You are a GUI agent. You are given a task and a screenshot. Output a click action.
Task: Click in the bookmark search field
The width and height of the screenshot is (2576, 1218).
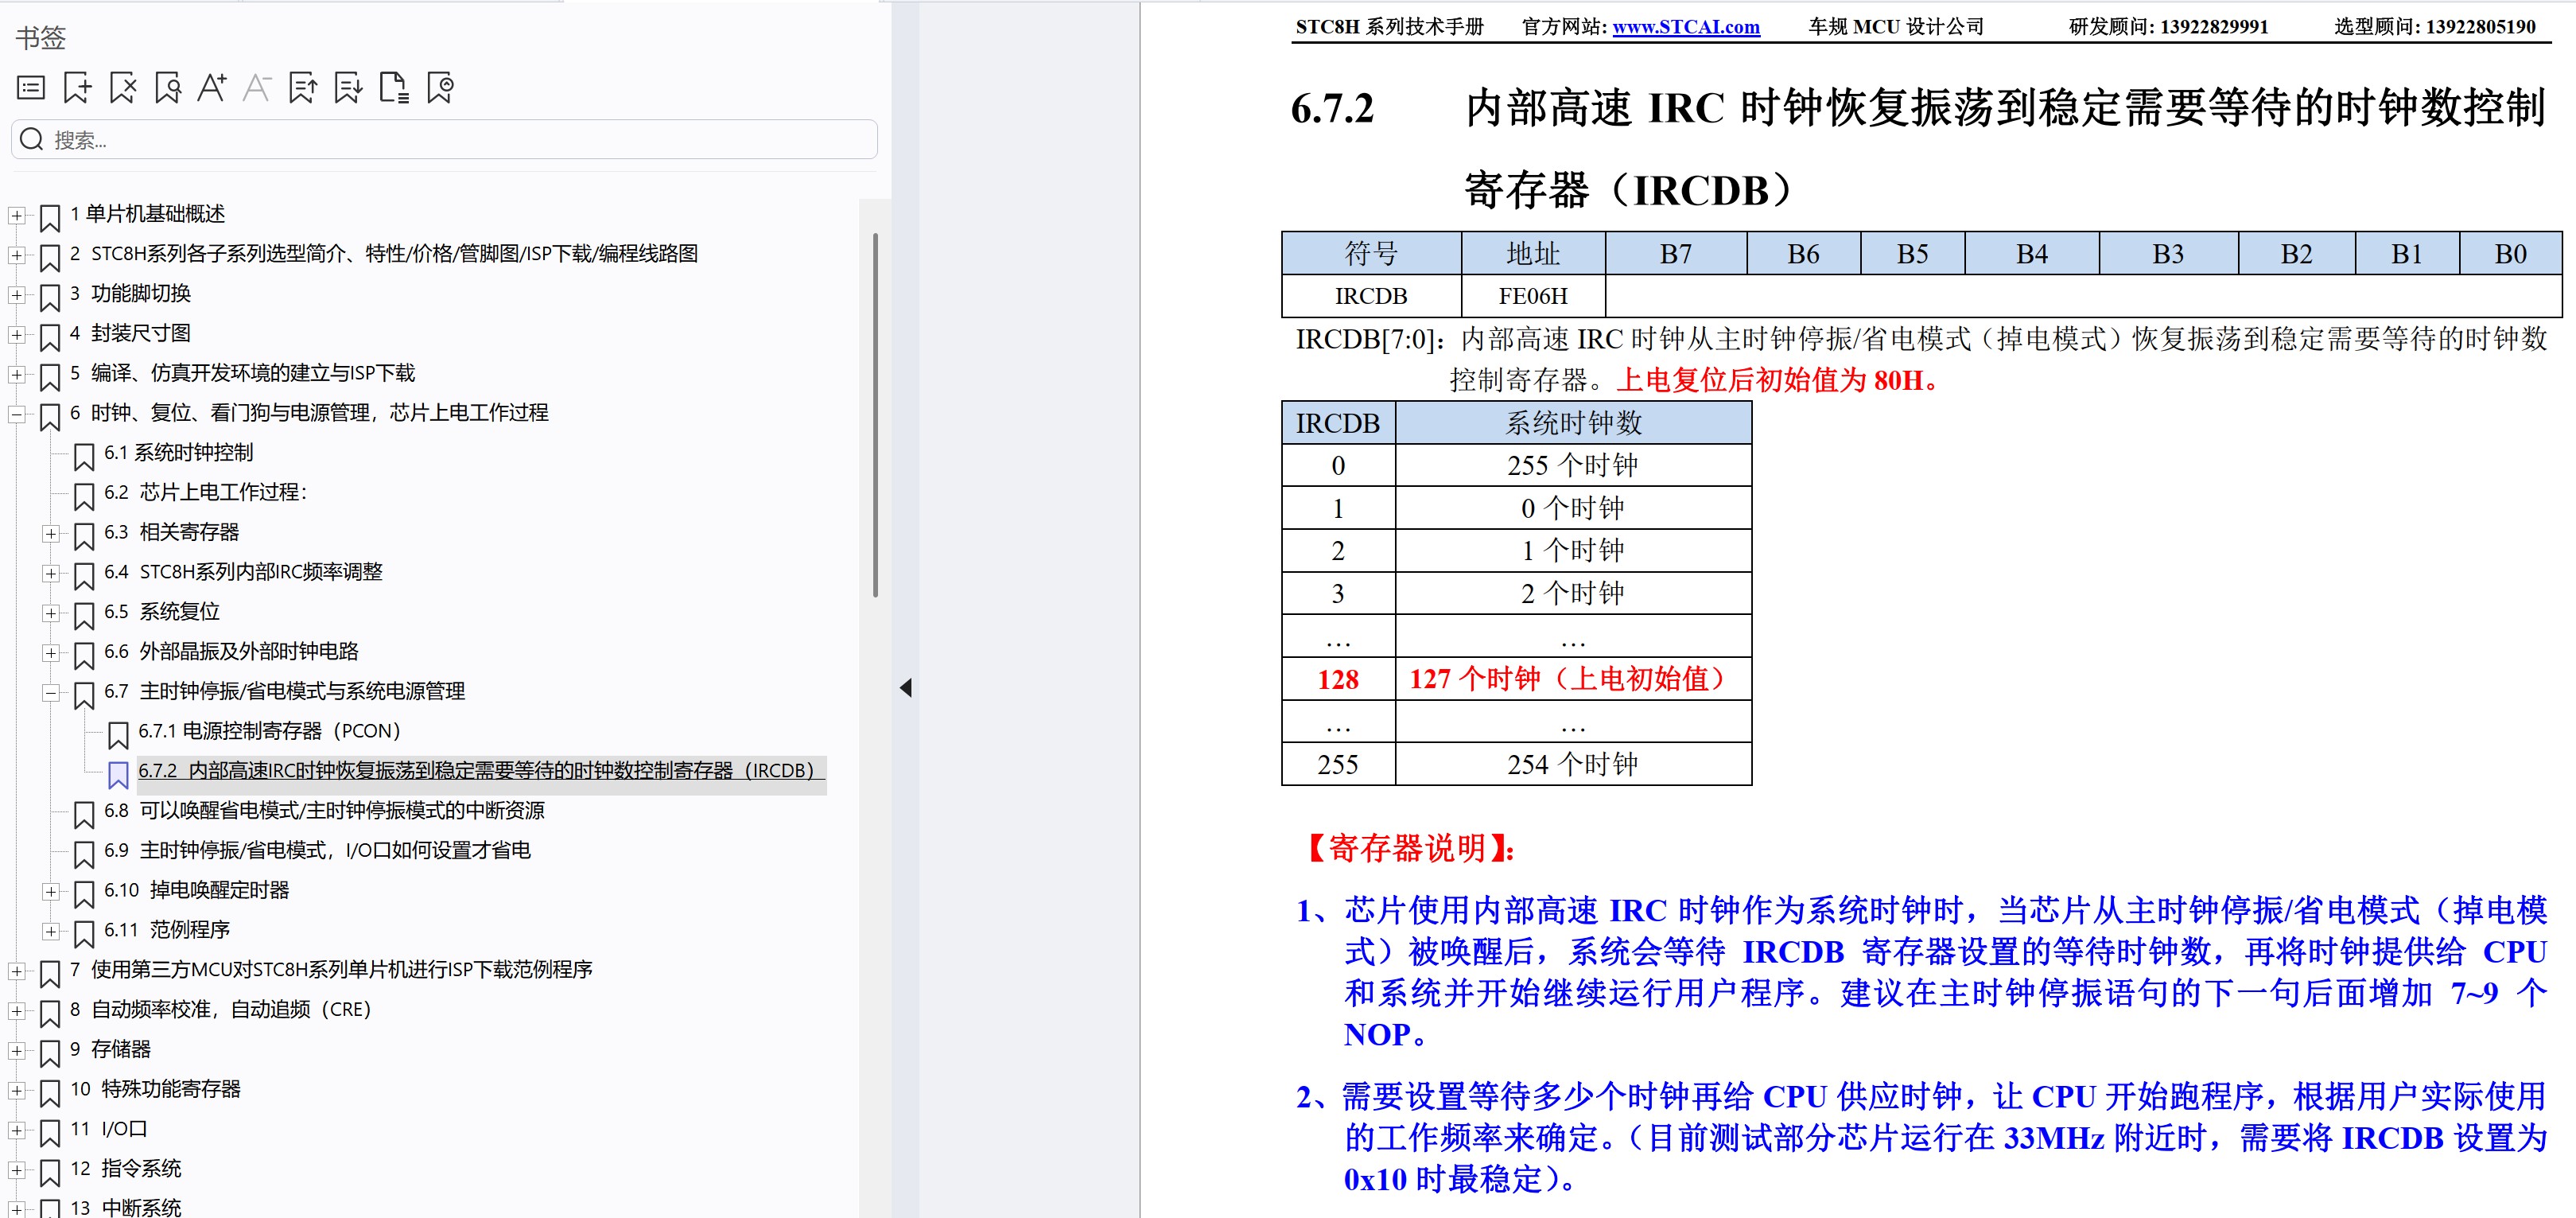click(x=445, y=139)
